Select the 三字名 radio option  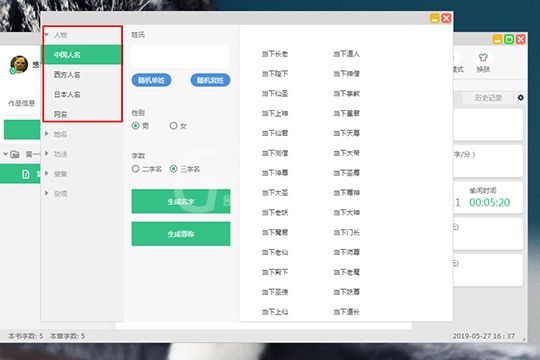174,169
